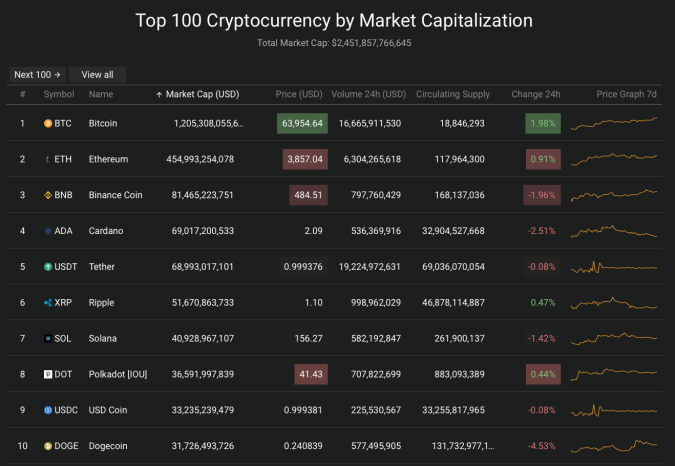Click Tether volume 19,224,972,631
Image resolution: width=675 pixels, height=466 pixels.
pyautogui.click(x=370, y=267)
